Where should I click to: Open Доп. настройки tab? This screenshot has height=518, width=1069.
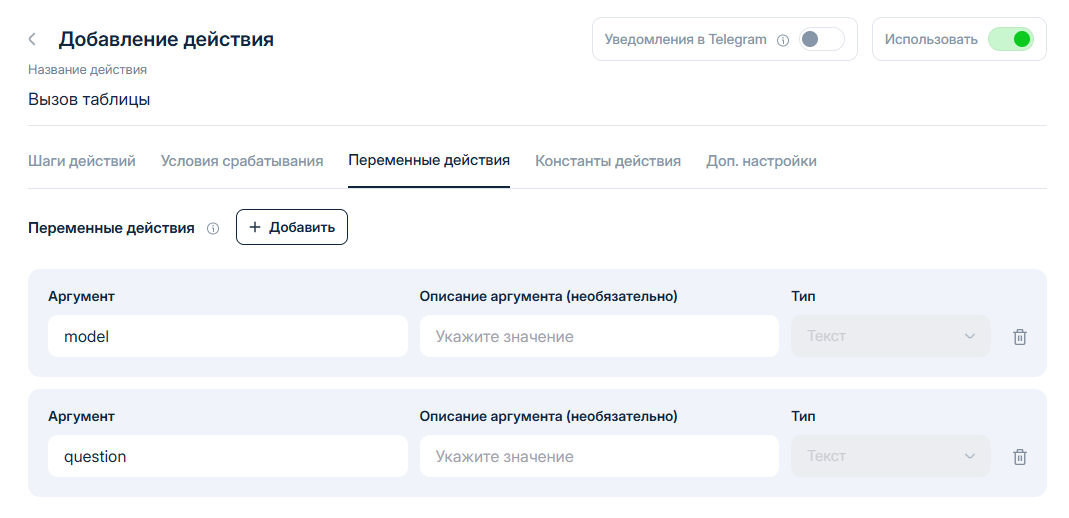click(761, 161)
